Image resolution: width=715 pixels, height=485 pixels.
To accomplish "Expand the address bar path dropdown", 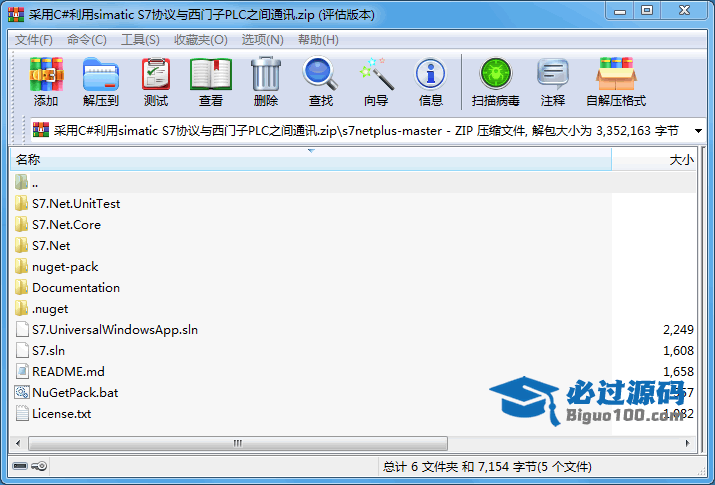I will (698, 131).
